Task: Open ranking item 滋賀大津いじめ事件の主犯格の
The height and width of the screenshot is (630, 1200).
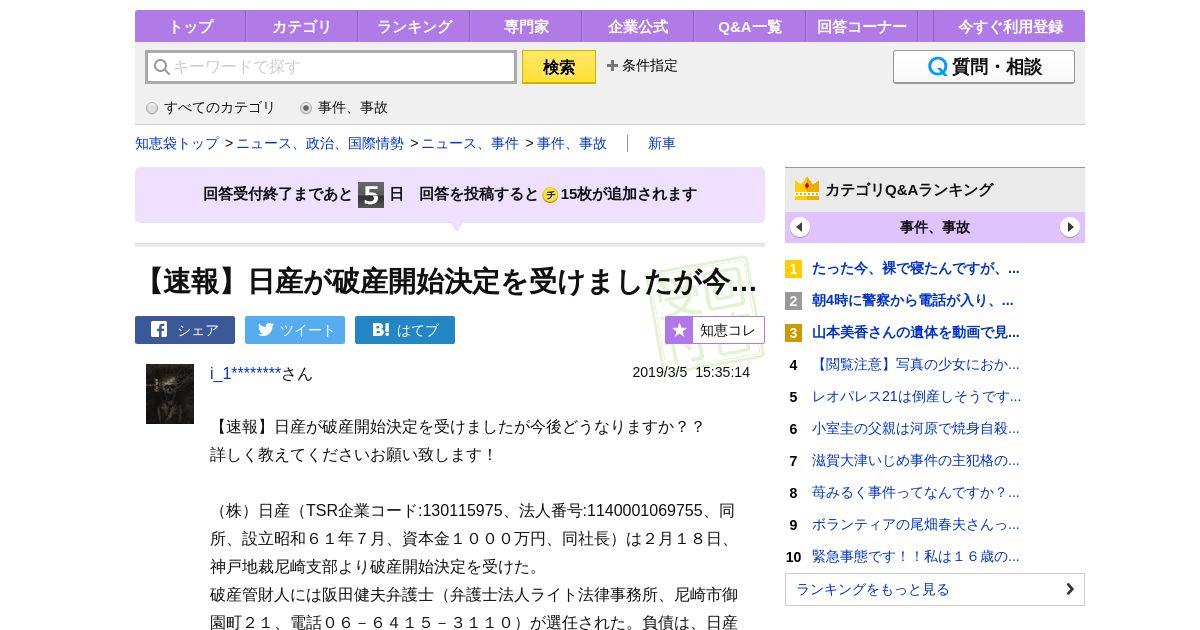Action: click(916, 460)
